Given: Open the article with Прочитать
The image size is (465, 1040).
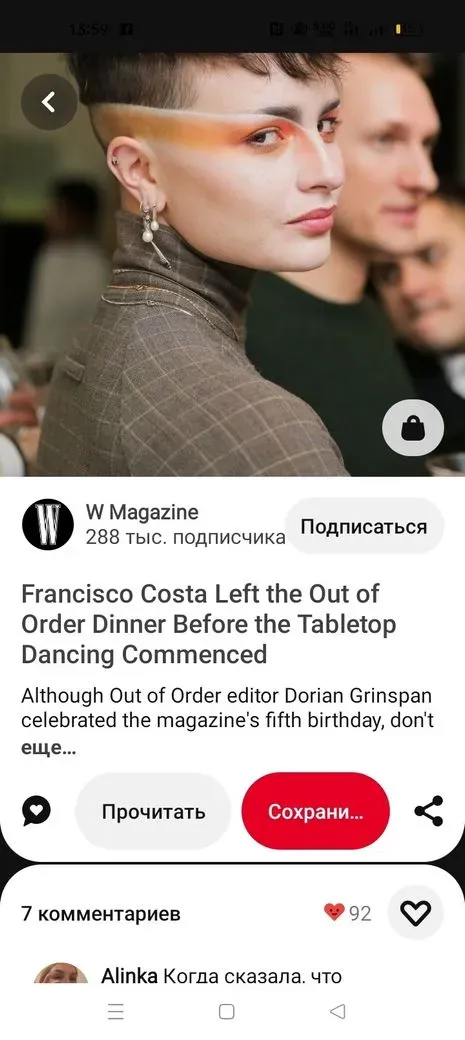Looking at the screenshot, I should click(x=153, y=812).
